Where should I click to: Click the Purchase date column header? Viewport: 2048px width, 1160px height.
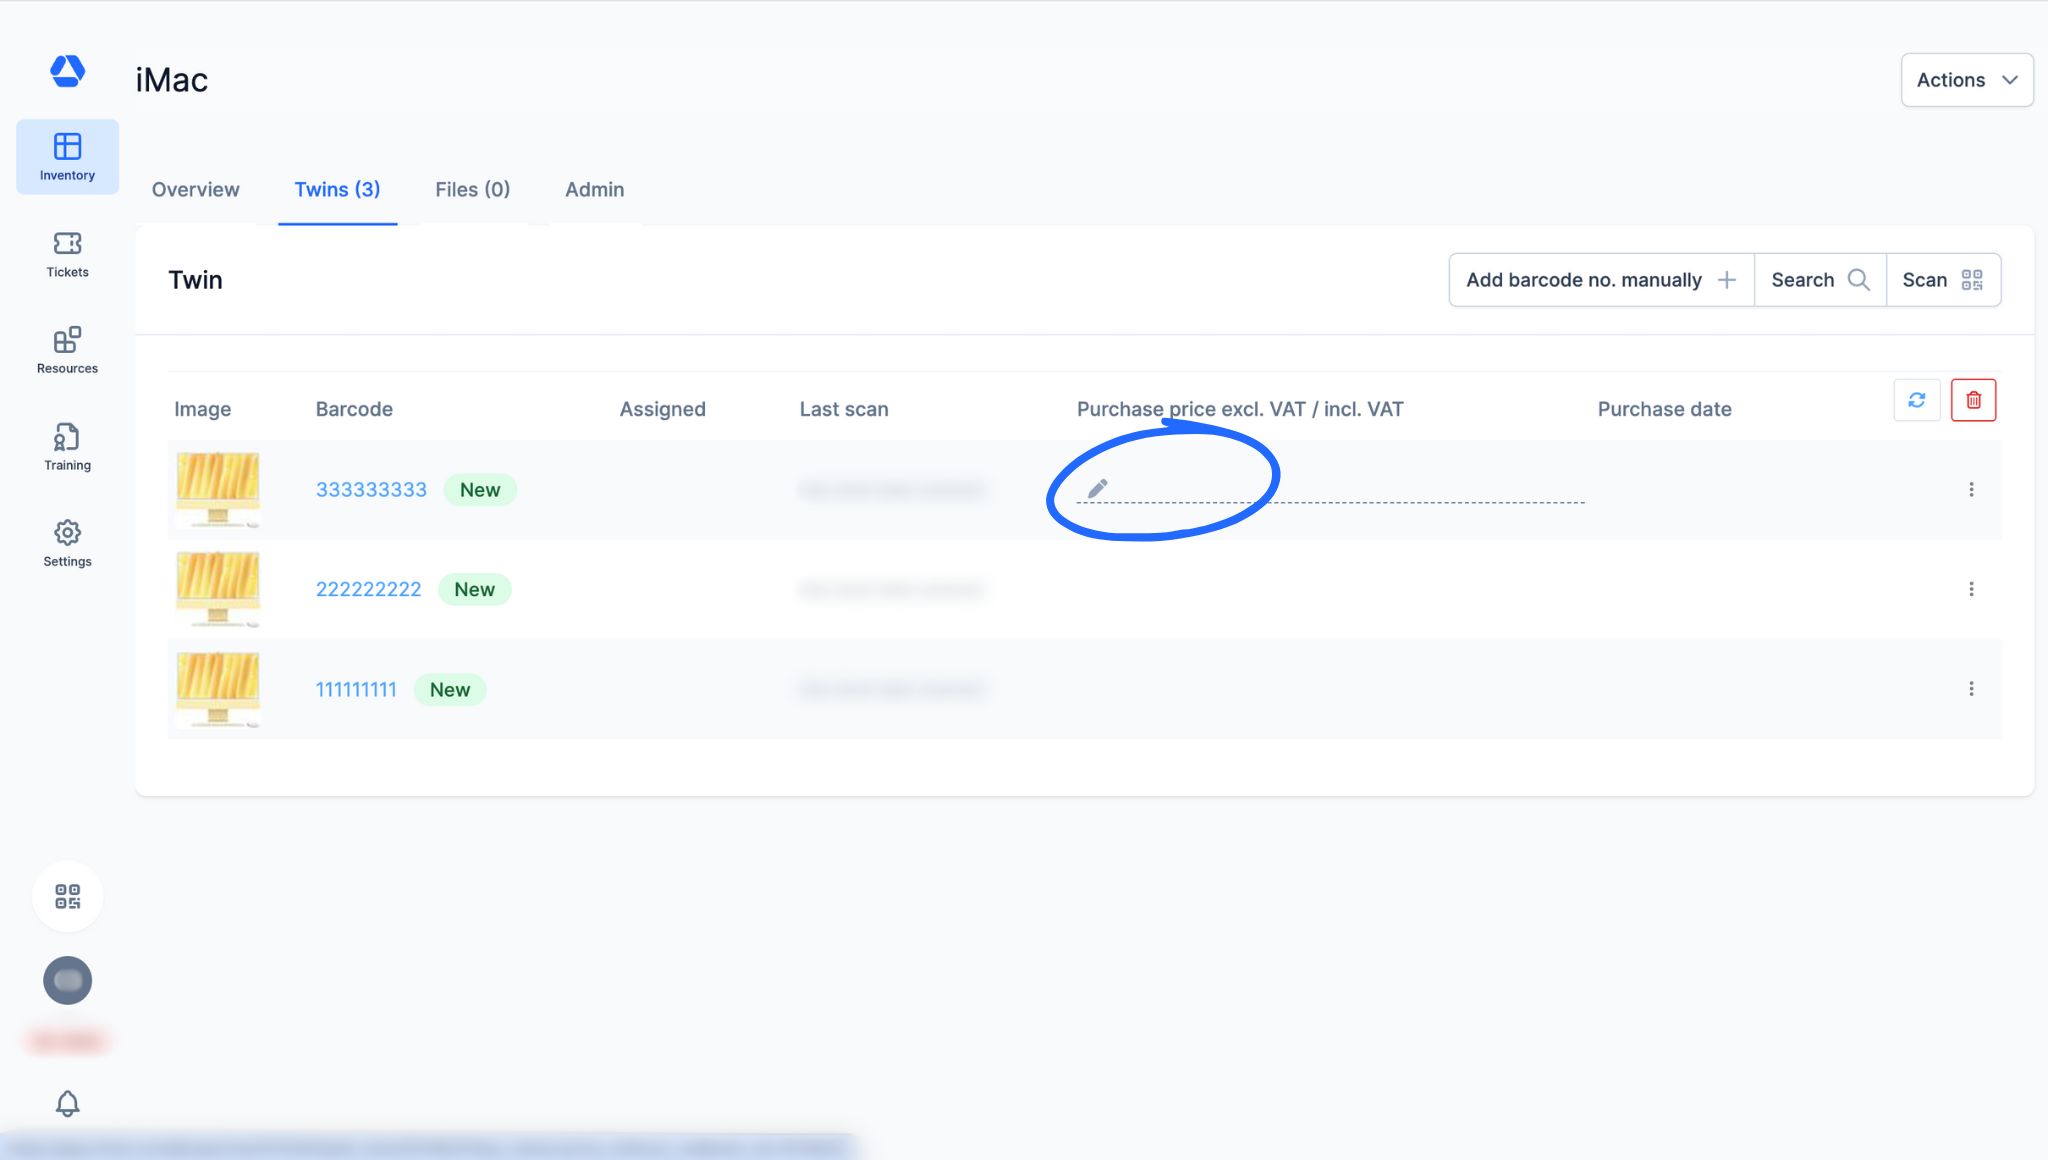click(x=1664, y=409)
